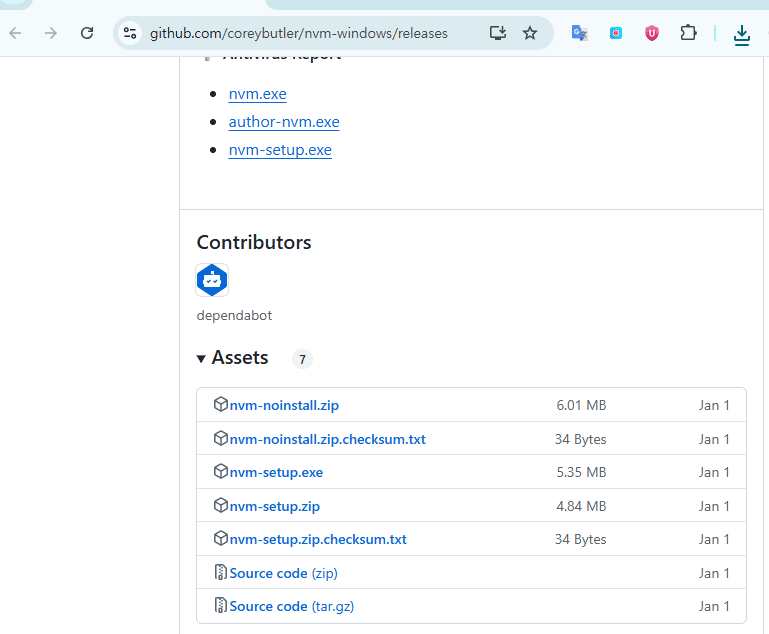The image size is (769, 634).
Task: Click the Jan 1 date for Source code (tar.gz)
Action: point(714,607)
